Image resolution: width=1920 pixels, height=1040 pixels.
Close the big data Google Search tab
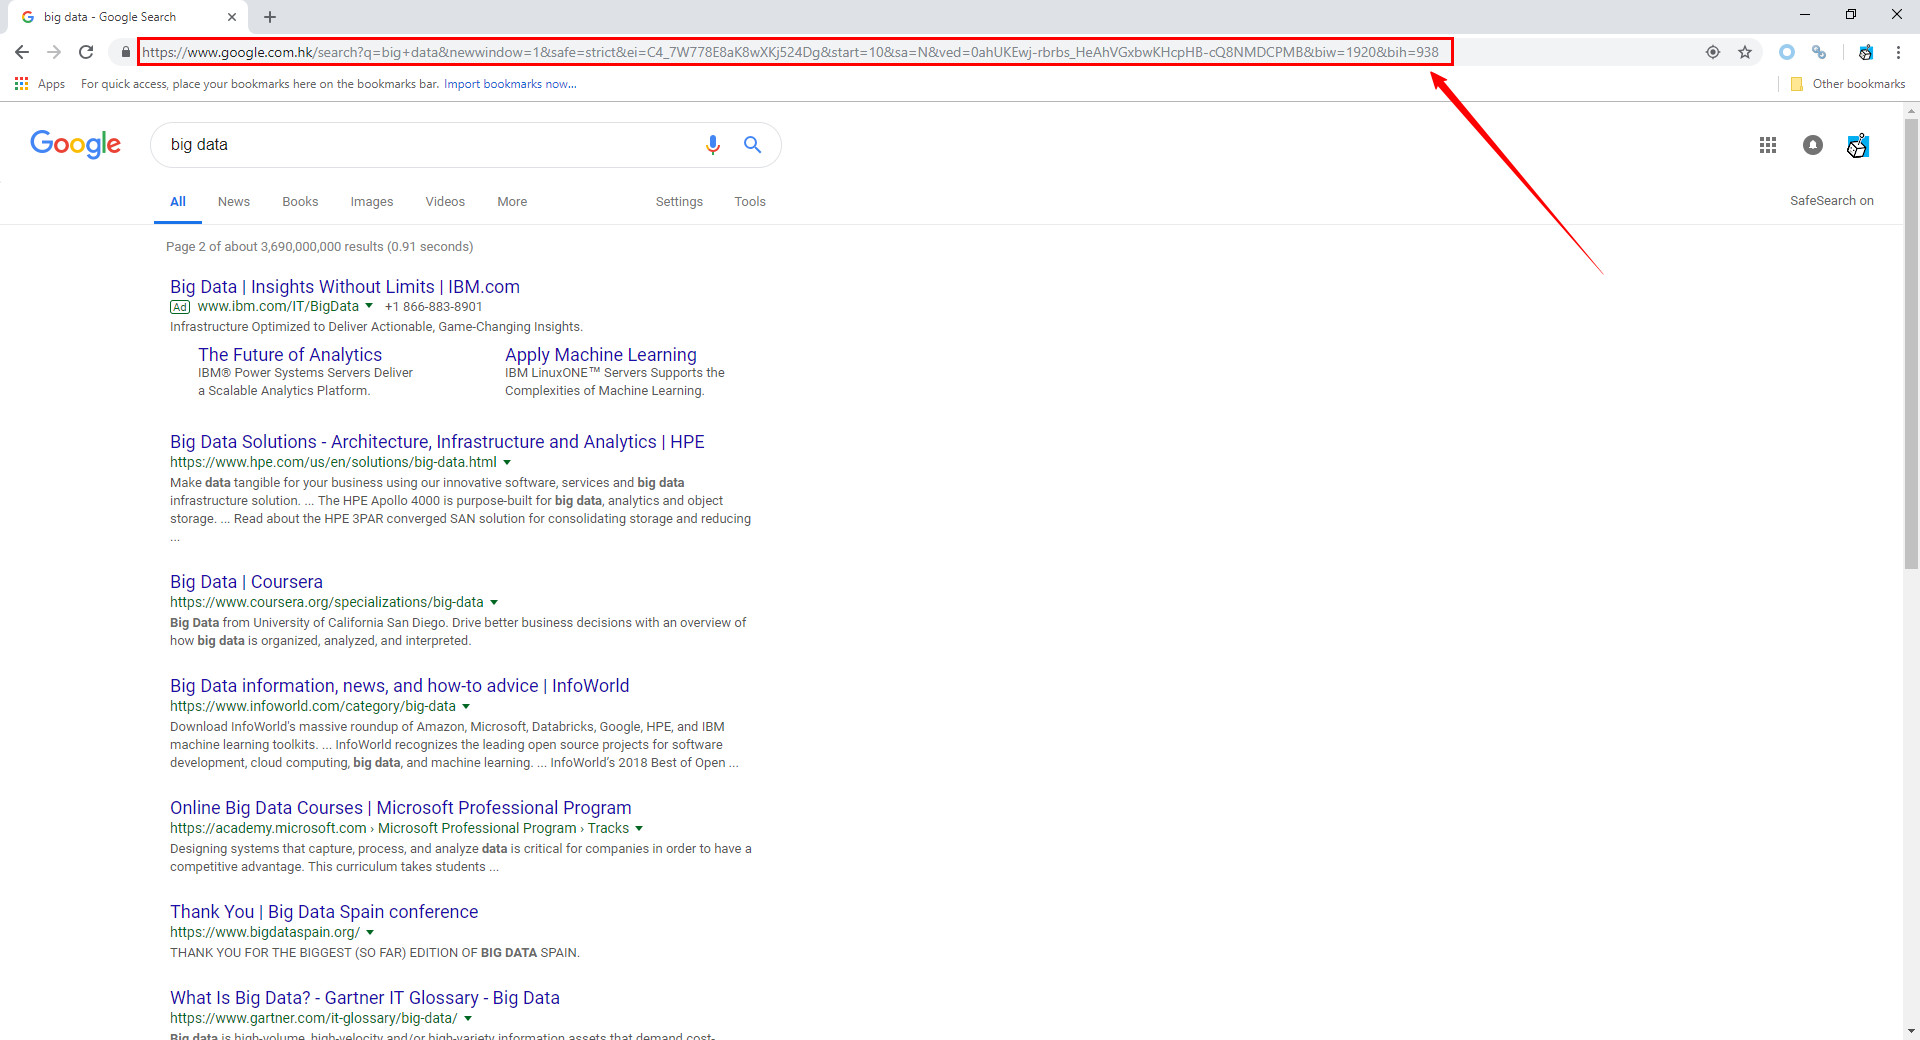click(232, 17)
